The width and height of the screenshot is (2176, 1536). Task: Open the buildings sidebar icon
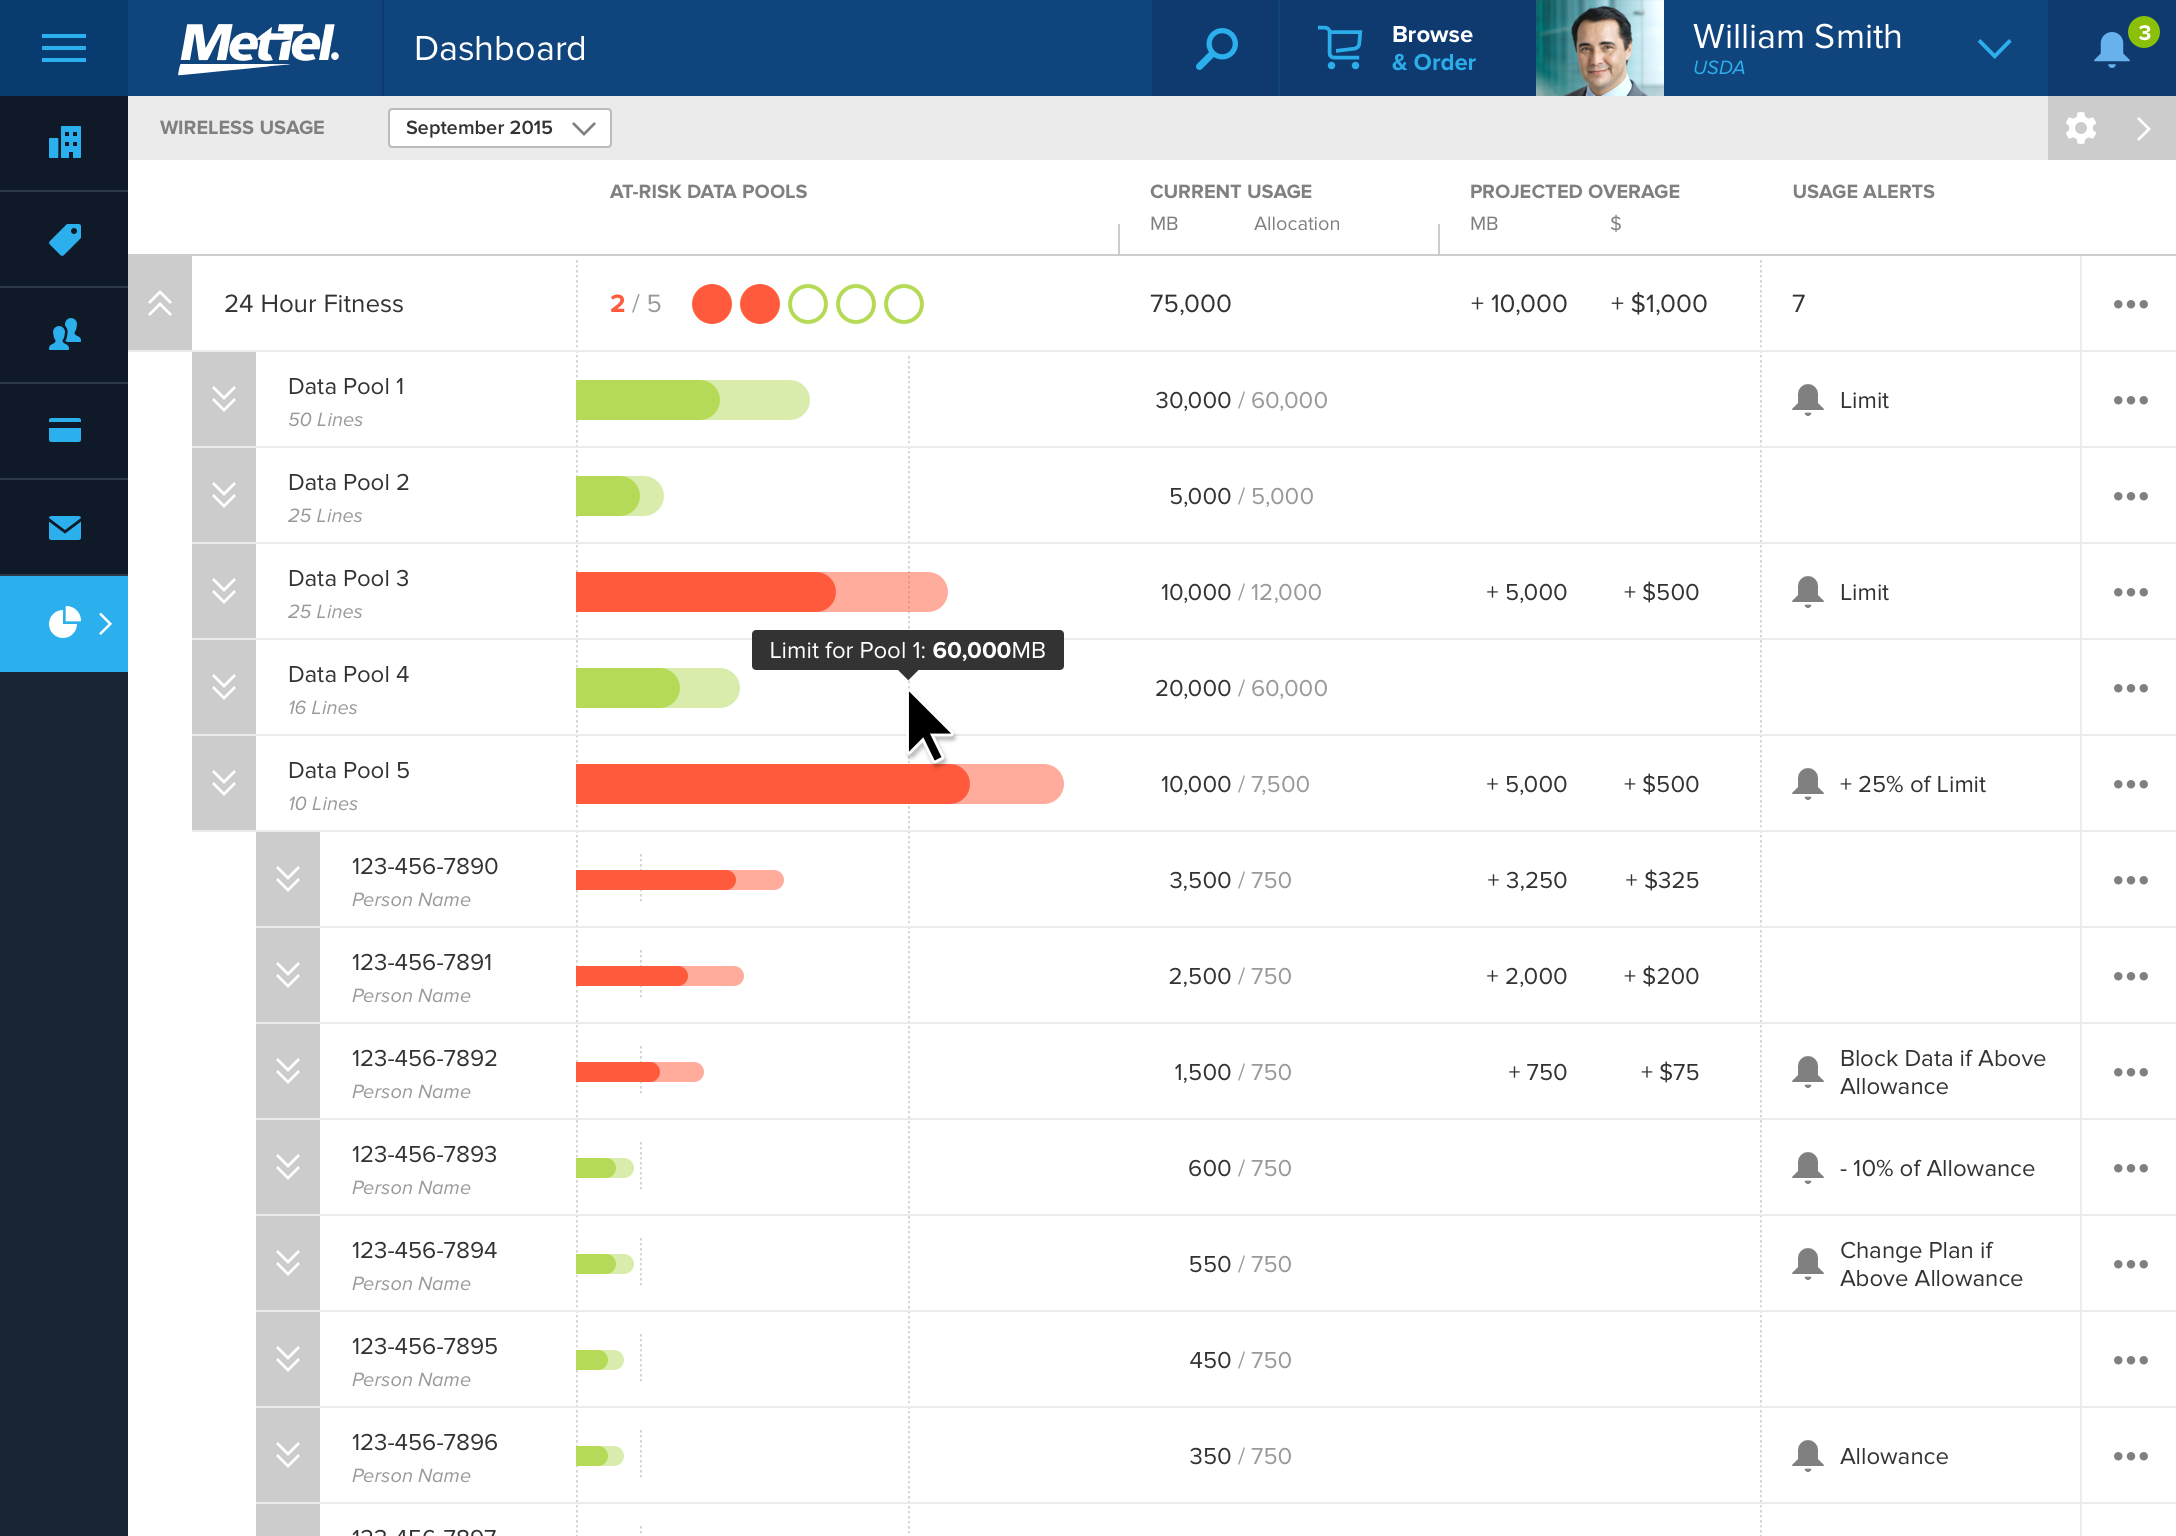pos(64,143)
